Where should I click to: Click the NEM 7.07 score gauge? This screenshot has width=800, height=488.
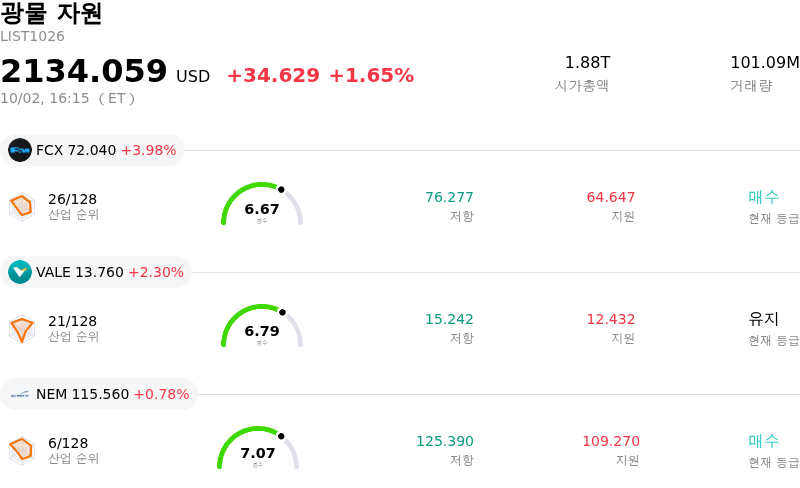[x=258, y=448]
